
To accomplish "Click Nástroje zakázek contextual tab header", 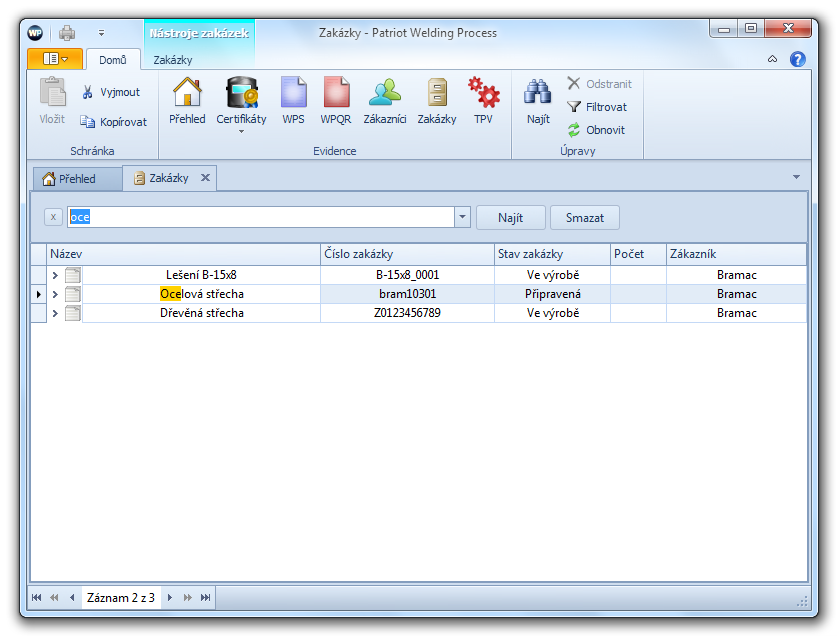I will coord(199,33).
